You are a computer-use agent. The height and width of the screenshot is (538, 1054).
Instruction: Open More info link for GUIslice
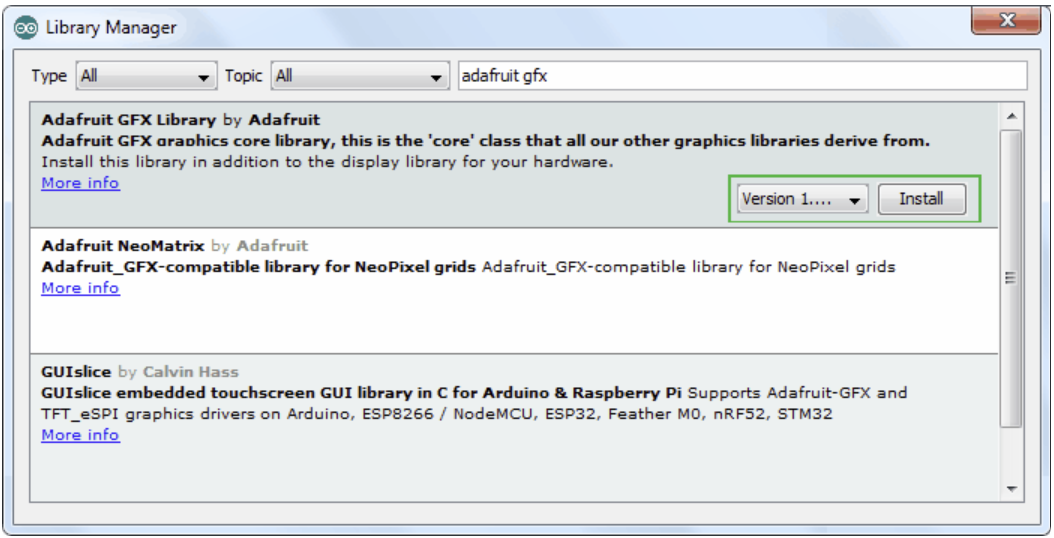click(x=81, y=435)
